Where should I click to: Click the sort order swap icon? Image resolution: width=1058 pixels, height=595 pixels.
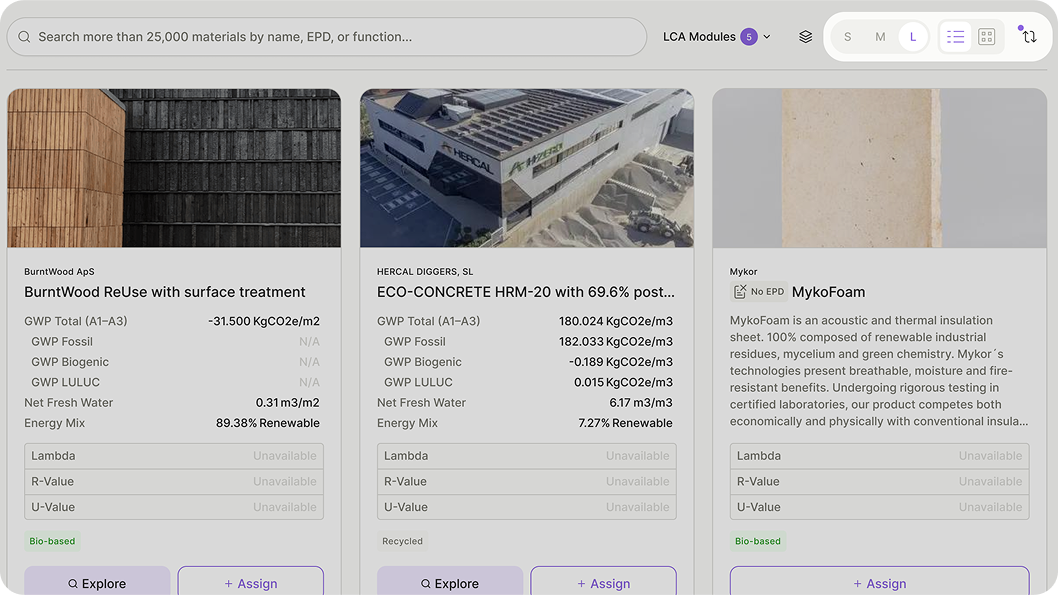1028,36
